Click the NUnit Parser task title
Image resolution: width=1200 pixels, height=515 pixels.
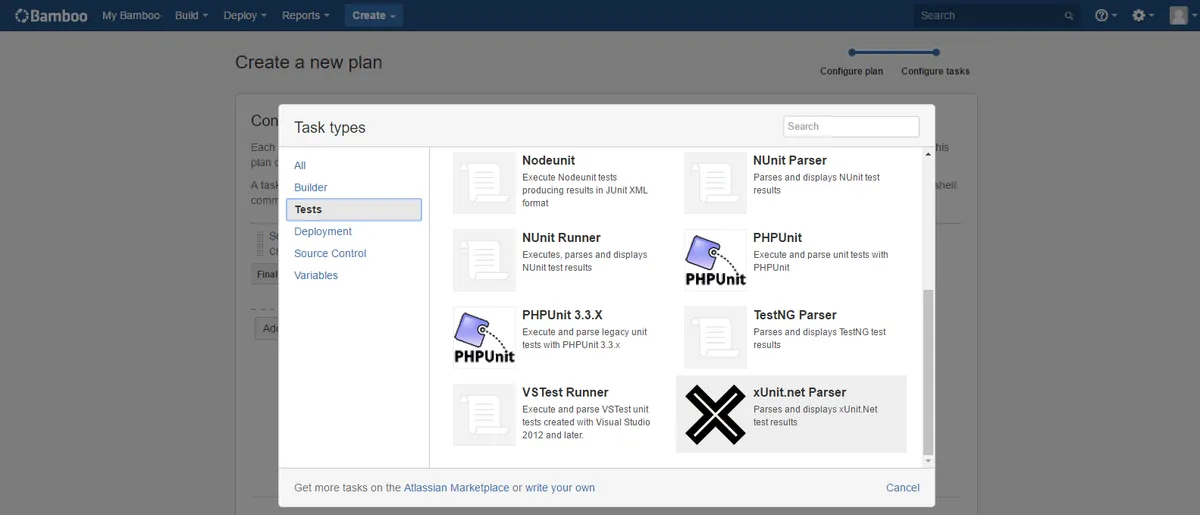click(790, 160)
